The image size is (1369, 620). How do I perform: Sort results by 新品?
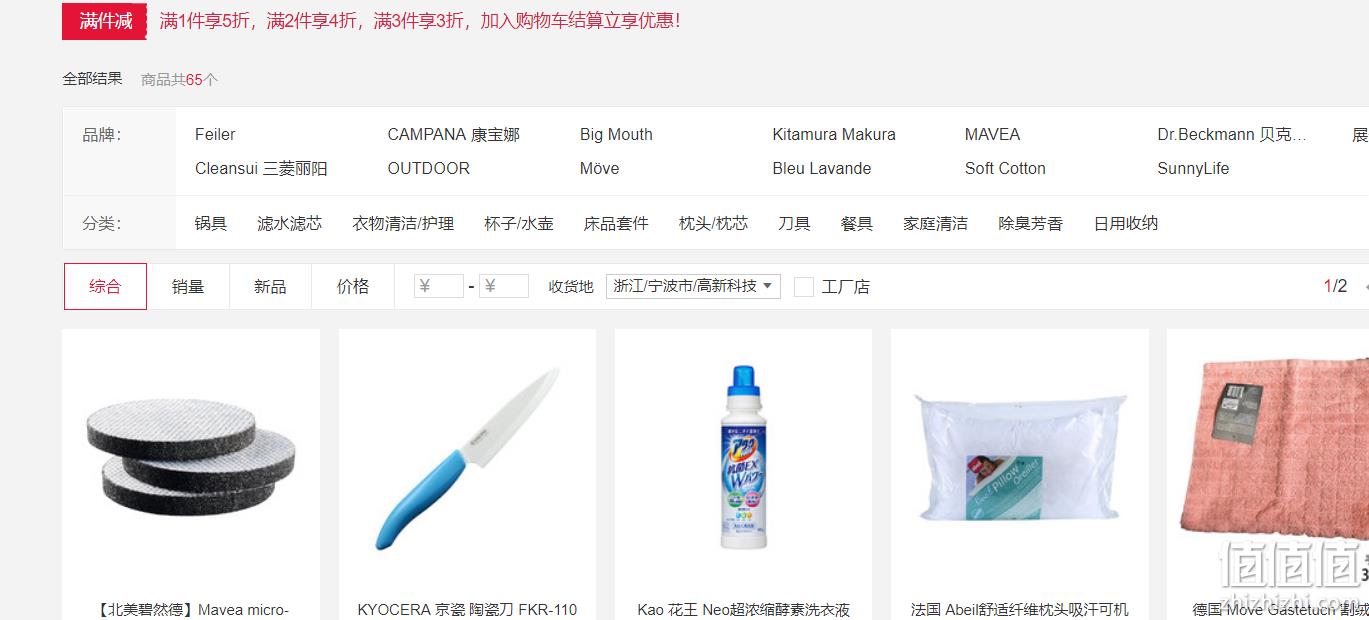270,286
